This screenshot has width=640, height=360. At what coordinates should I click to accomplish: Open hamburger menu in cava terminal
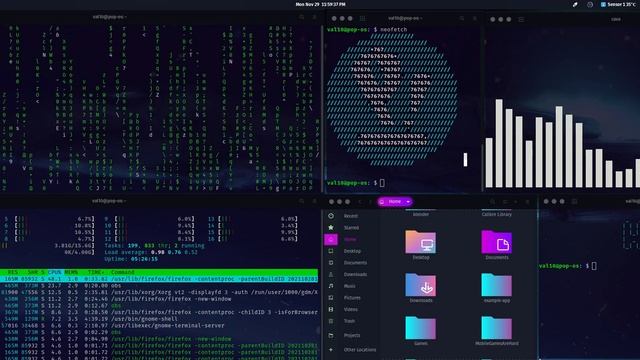[521, 19]
